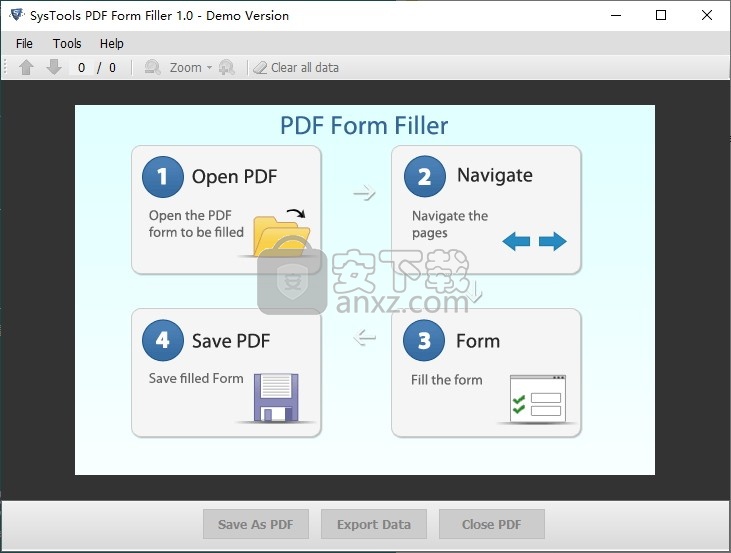The width and height of the screenshot is (731, 553).
Task: Click the step 2 circle badge
Action: (x=425, y=176)
